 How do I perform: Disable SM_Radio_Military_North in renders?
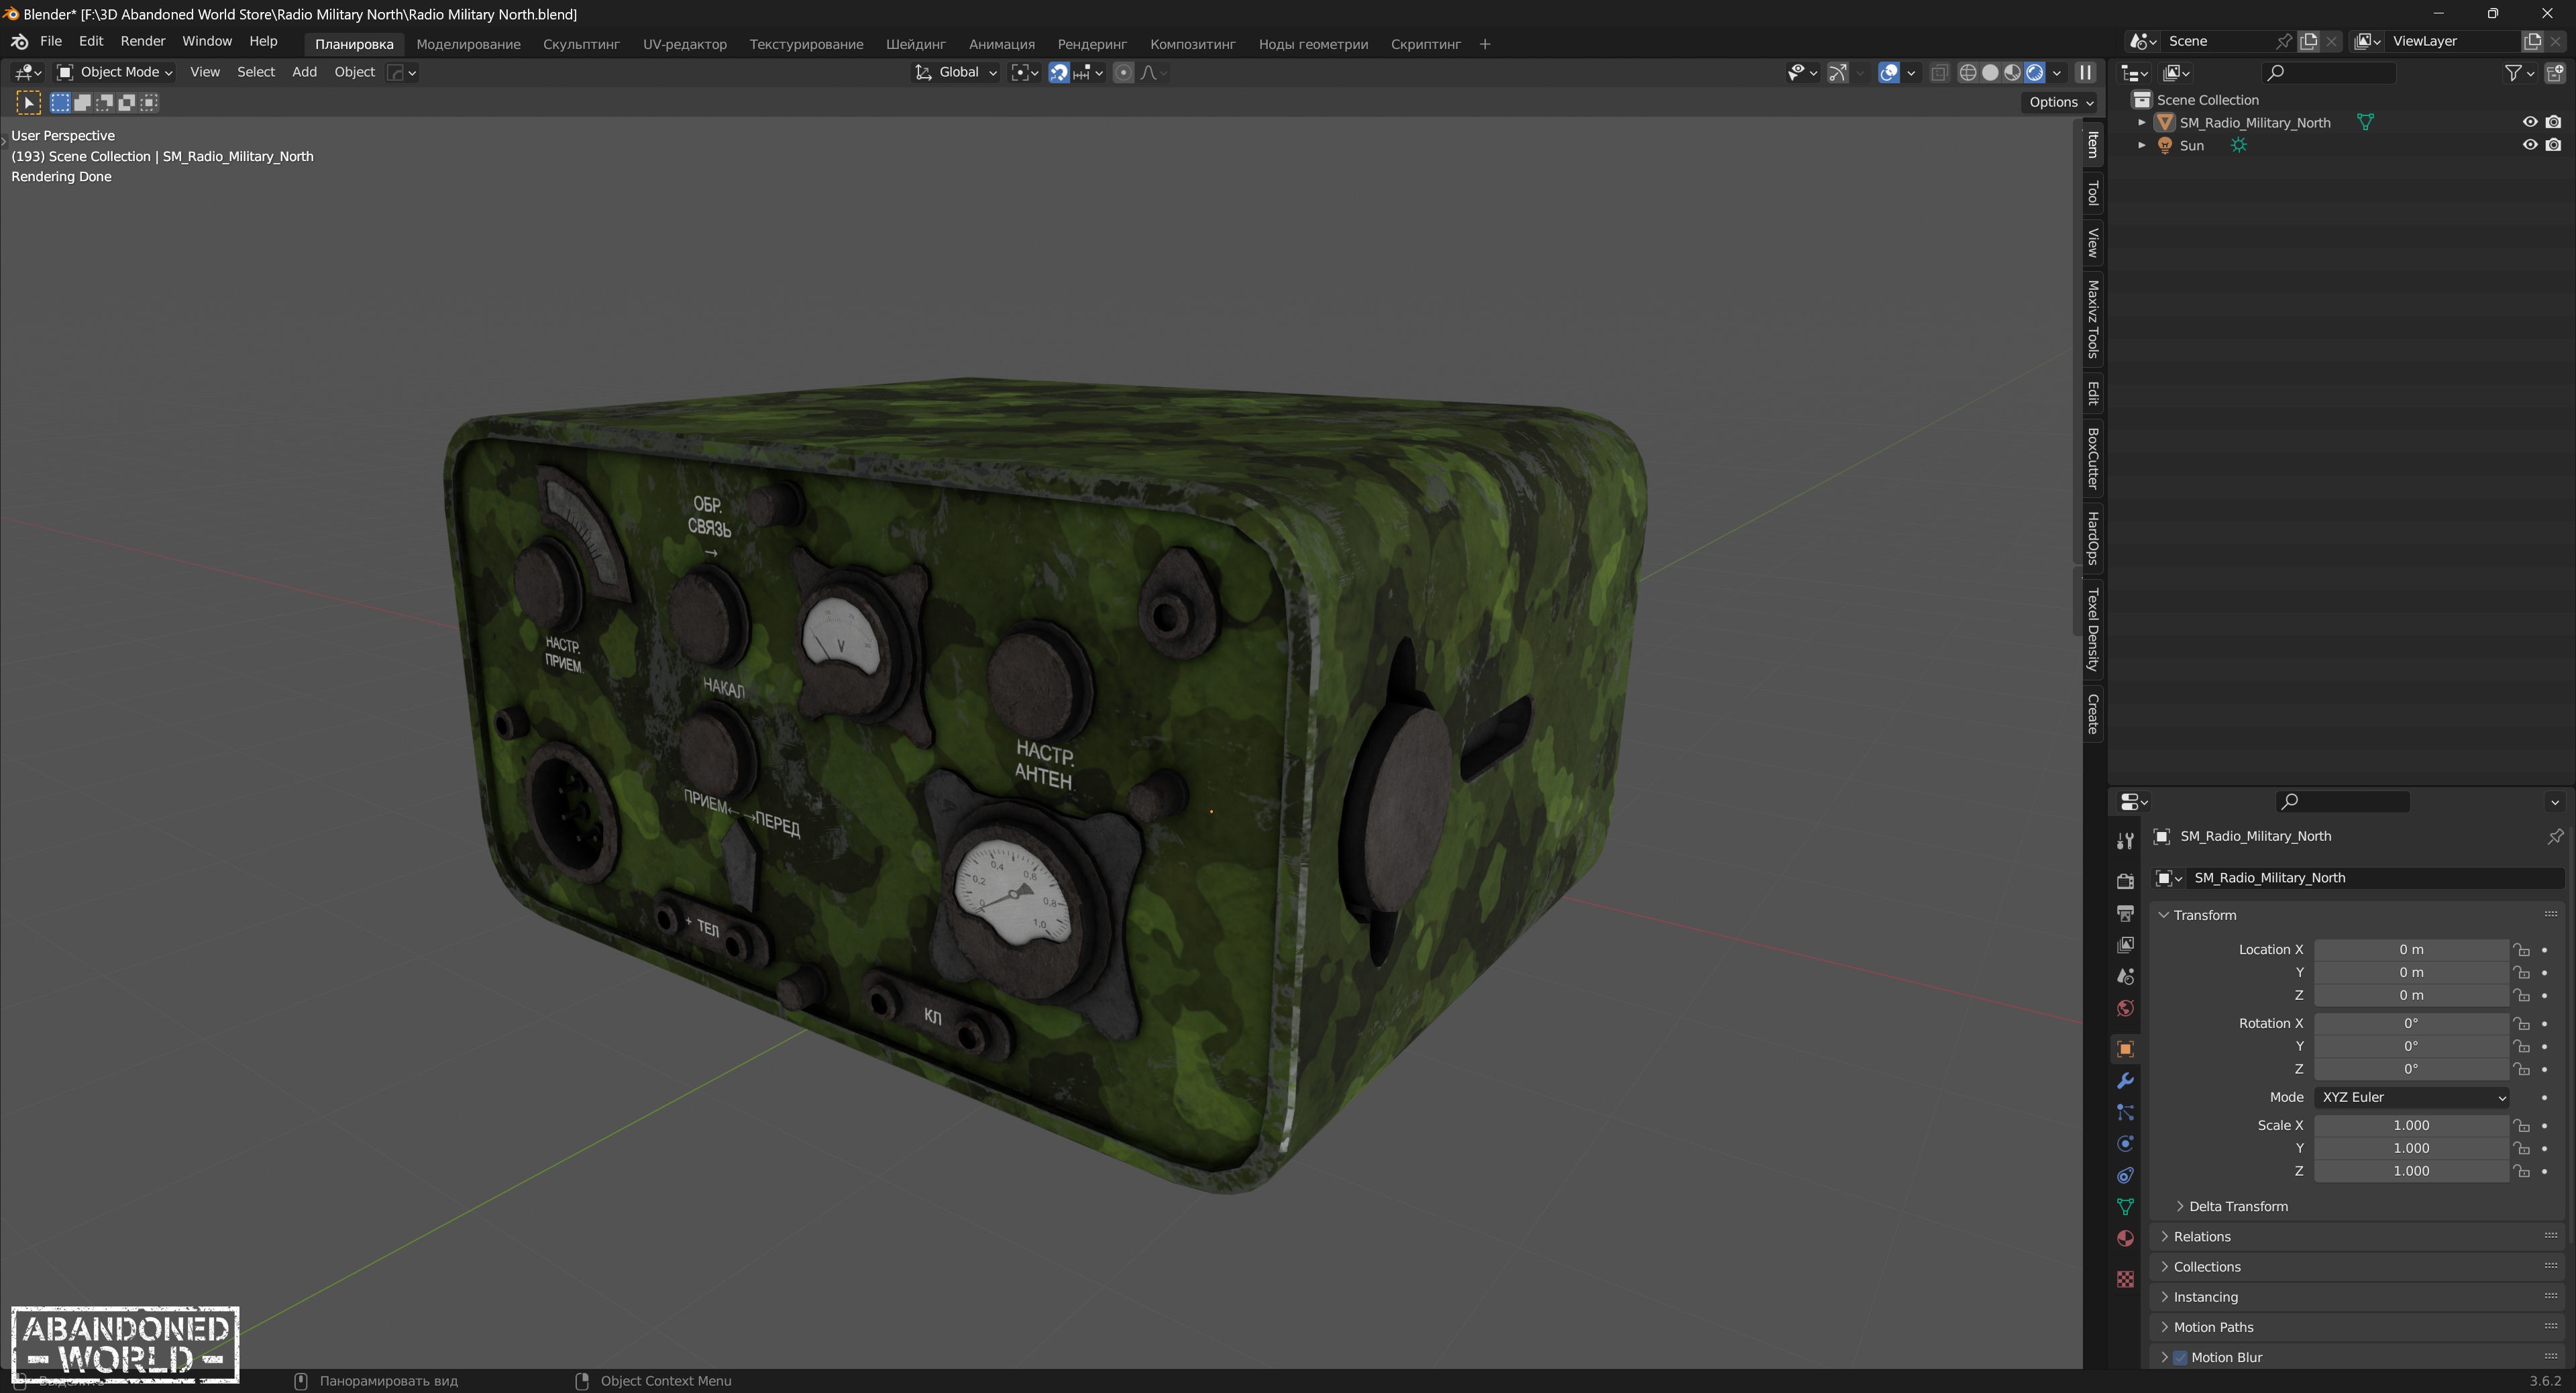coord(2553,122)
